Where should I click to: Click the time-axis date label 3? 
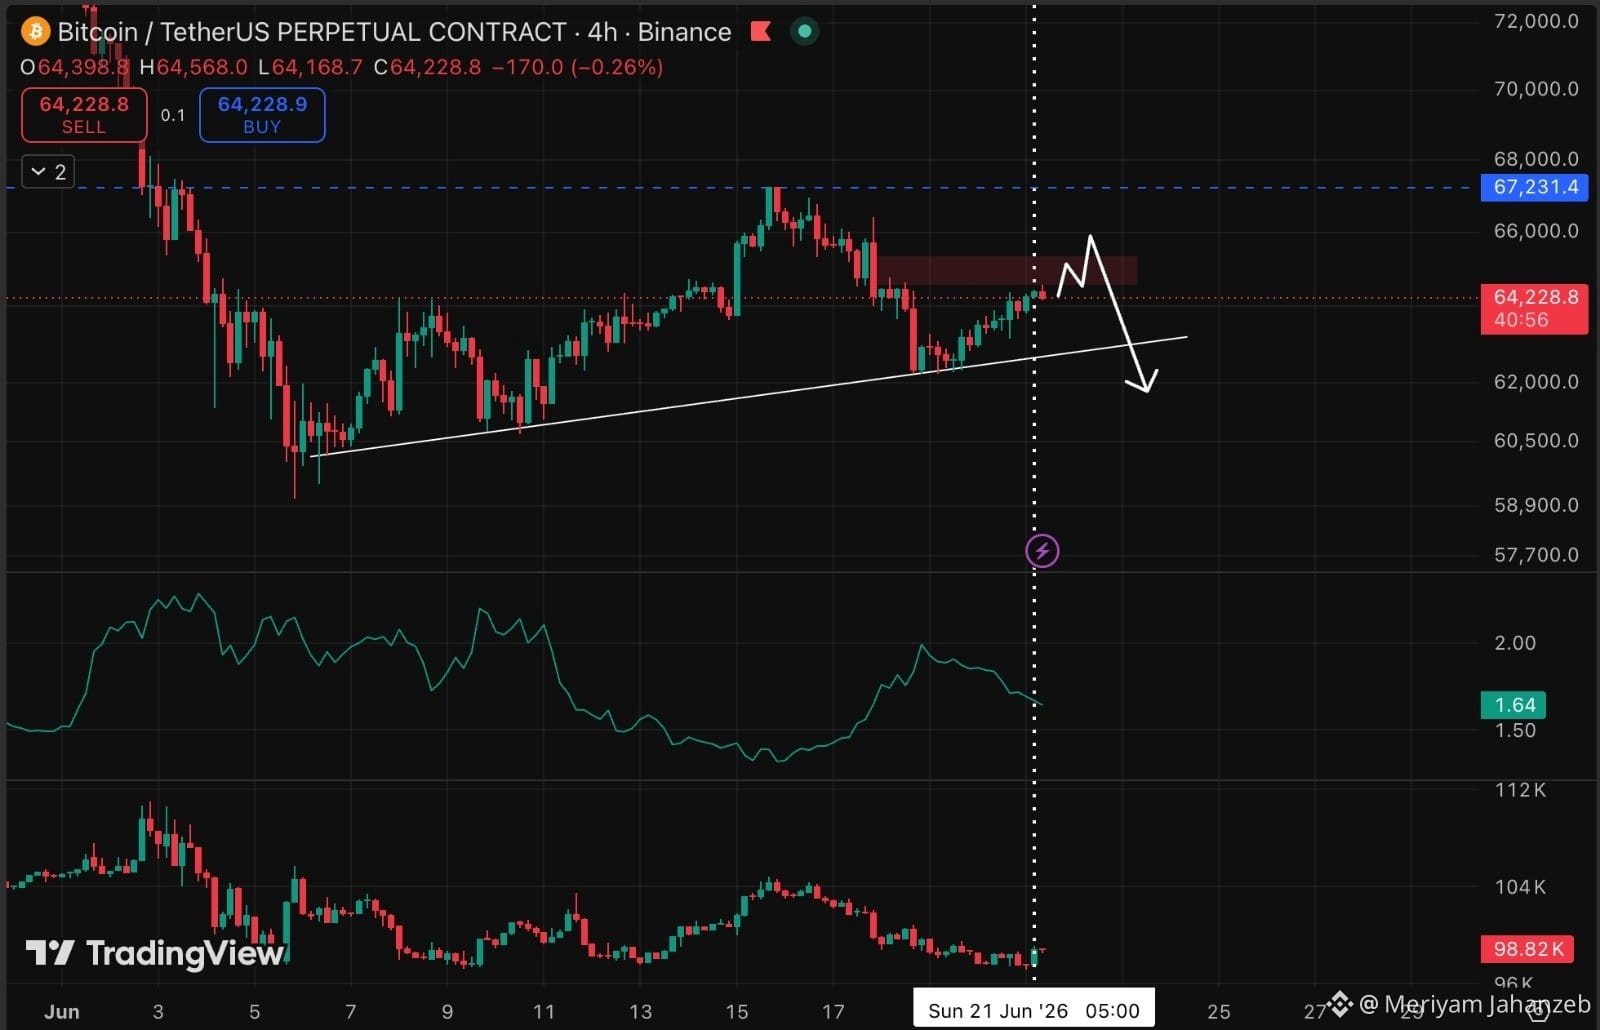(158, 1012)
